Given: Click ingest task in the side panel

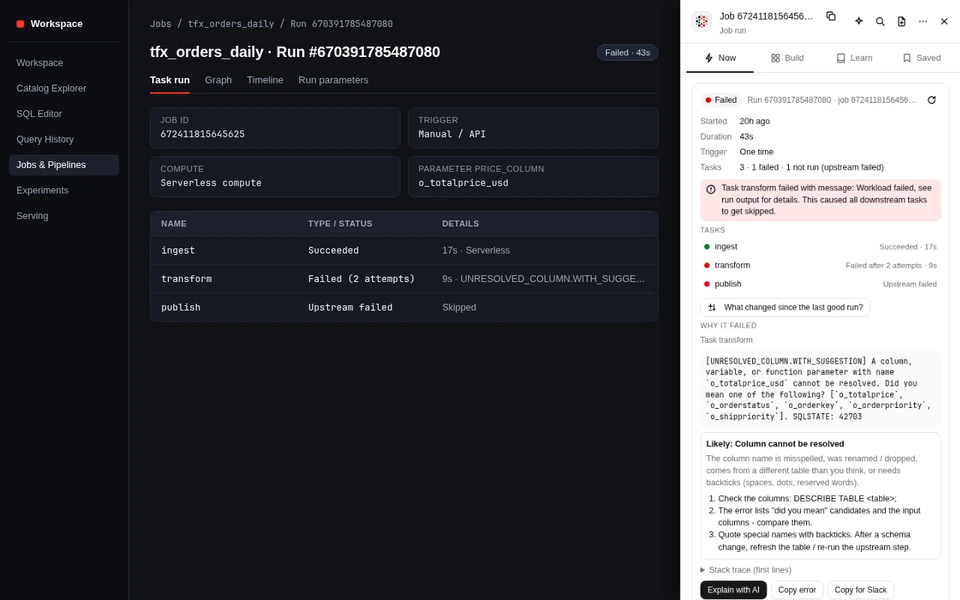Looking at the screenshot, I should pos(820,247).
